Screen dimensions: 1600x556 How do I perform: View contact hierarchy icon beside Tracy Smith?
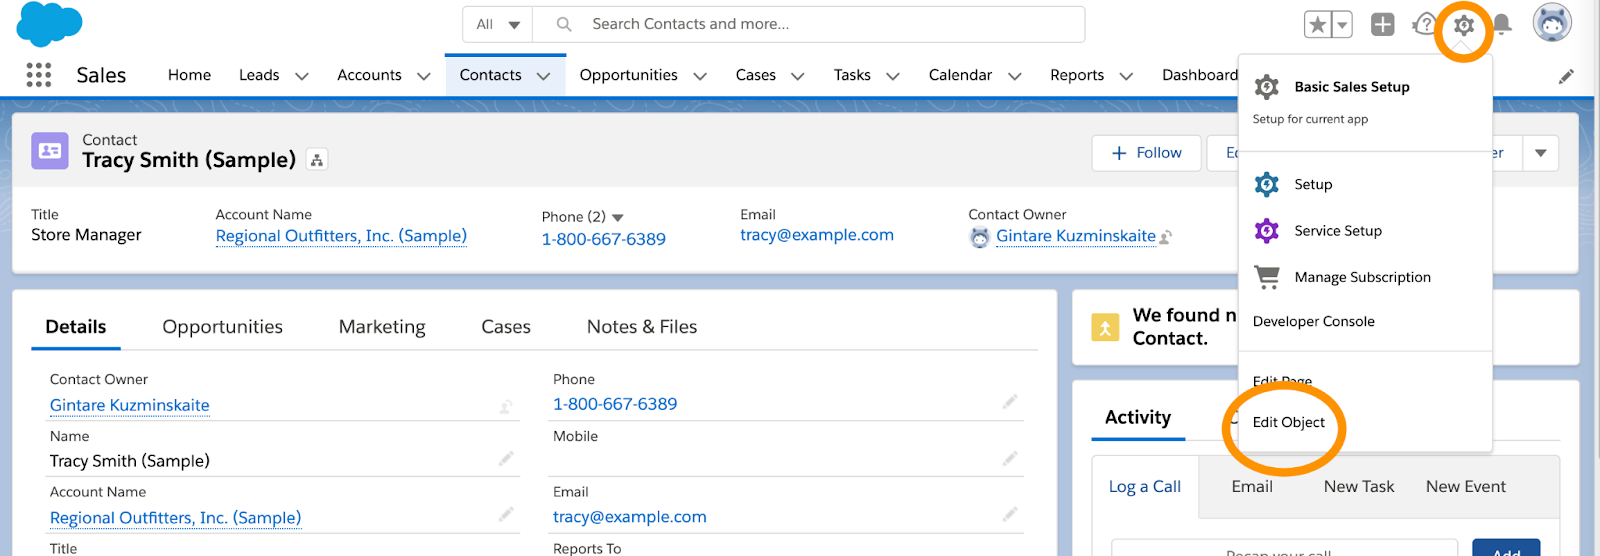(317, 160)
